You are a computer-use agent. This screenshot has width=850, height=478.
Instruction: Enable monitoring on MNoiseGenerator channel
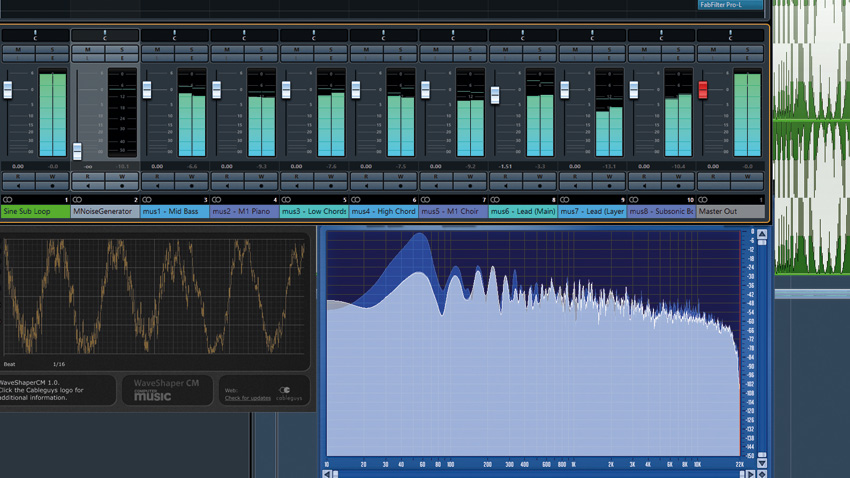click(x=87, y=185)
